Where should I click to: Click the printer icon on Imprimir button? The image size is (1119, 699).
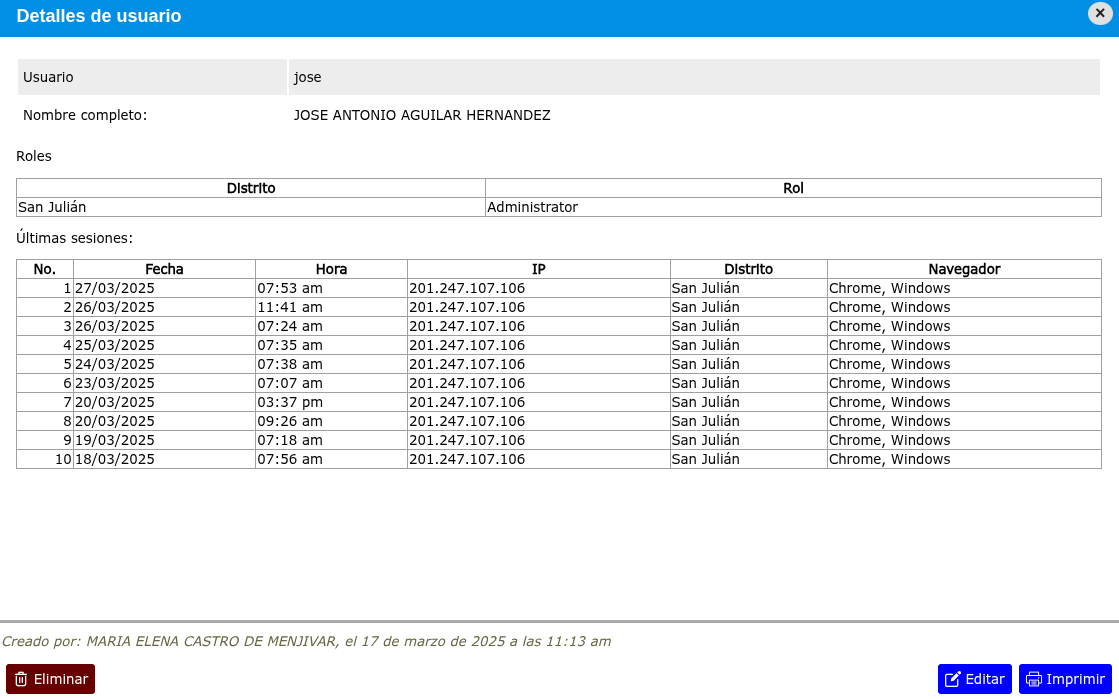pos(1033,679)
